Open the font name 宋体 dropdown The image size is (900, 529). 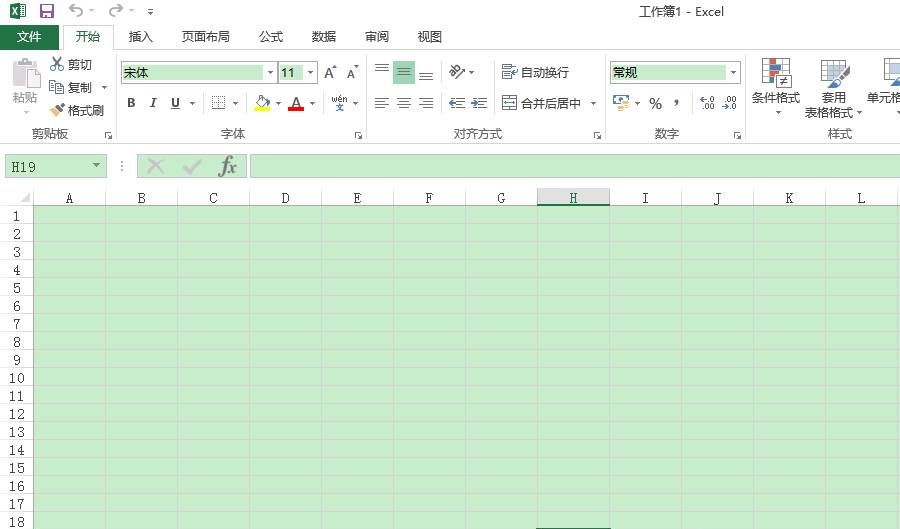[270, 73]
